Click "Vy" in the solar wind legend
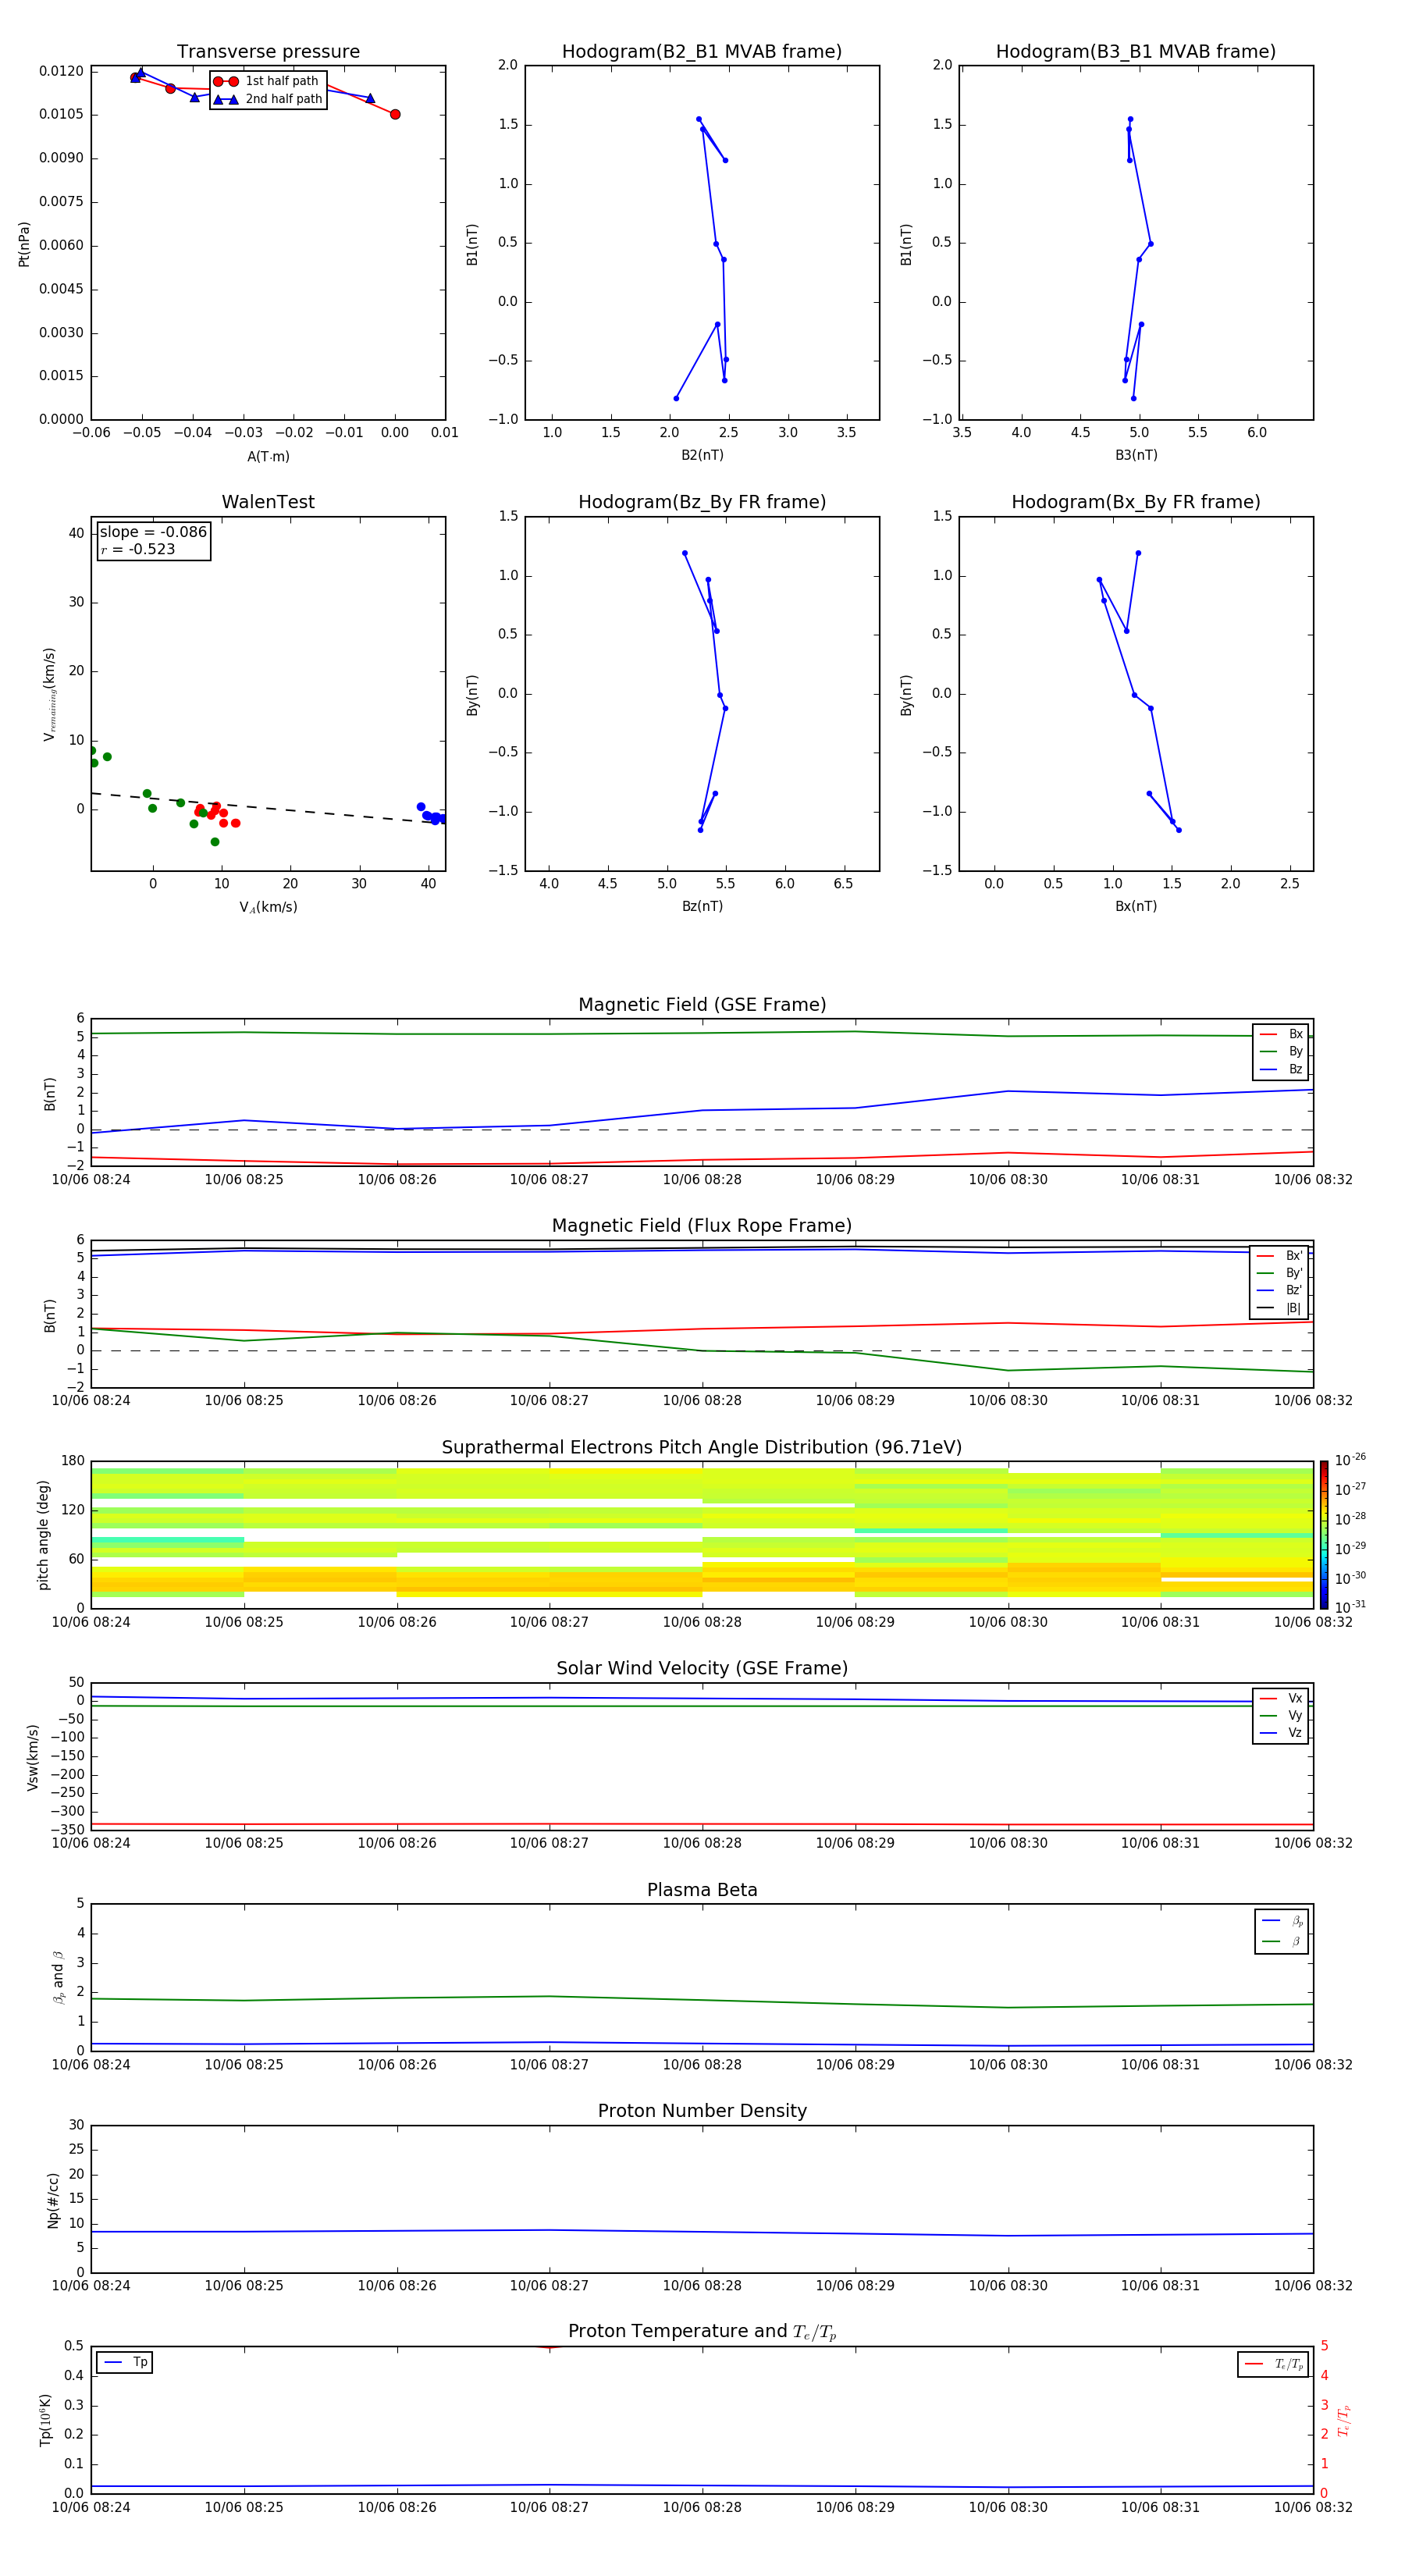Image resolution: width=1405 pixels, height=2576 pixels. tap(1282, 1715)
